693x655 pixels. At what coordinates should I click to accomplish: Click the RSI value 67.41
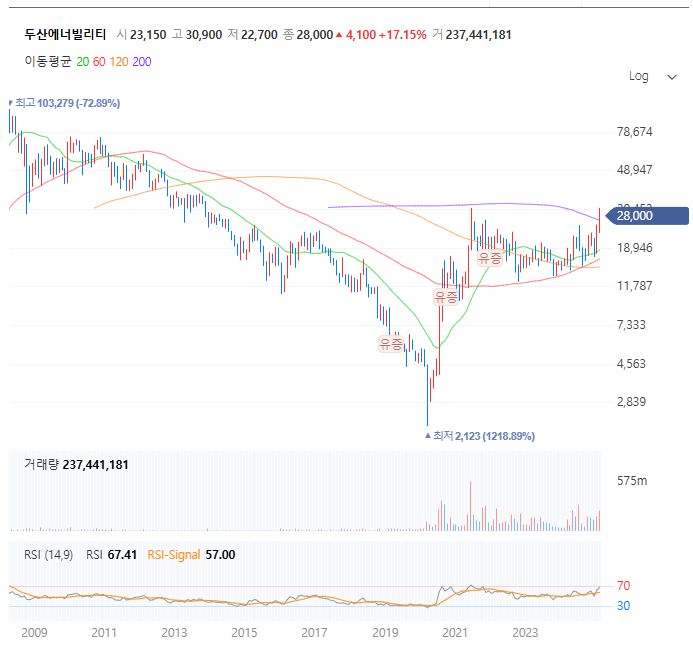122,555
